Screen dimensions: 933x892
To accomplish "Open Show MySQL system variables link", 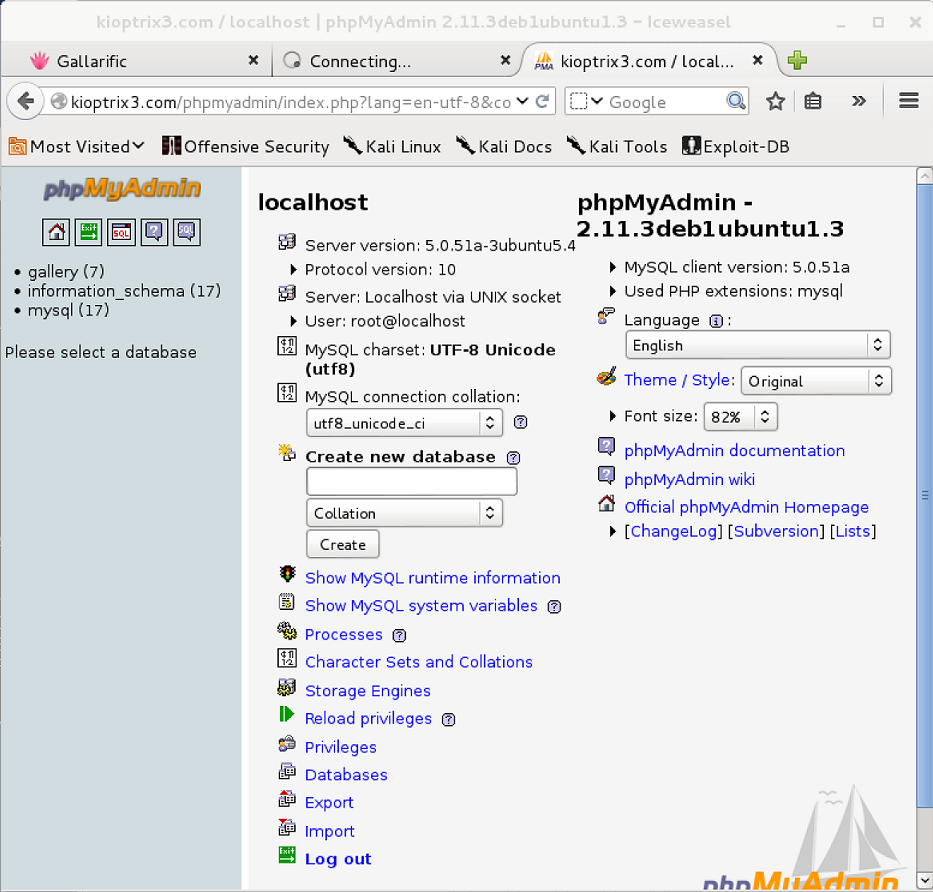I will (421, 606).
